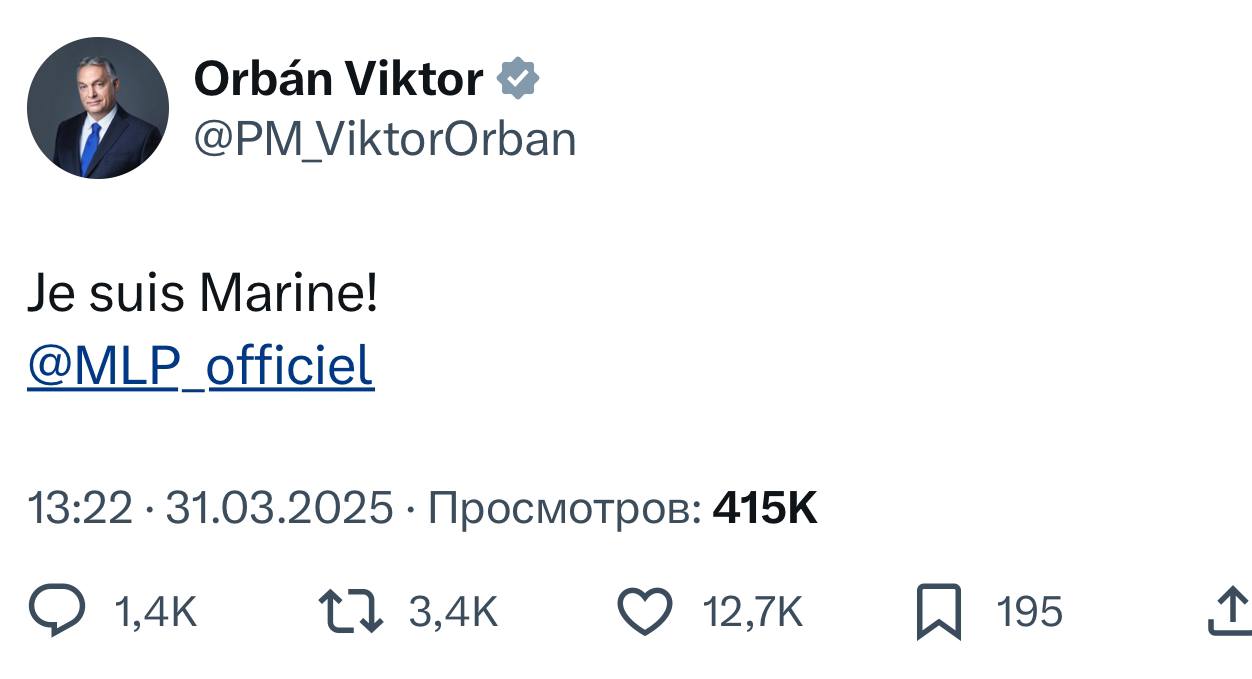Show reposts via the 3,4K count
1252x679 pixels.
click(x=453, y=611)
